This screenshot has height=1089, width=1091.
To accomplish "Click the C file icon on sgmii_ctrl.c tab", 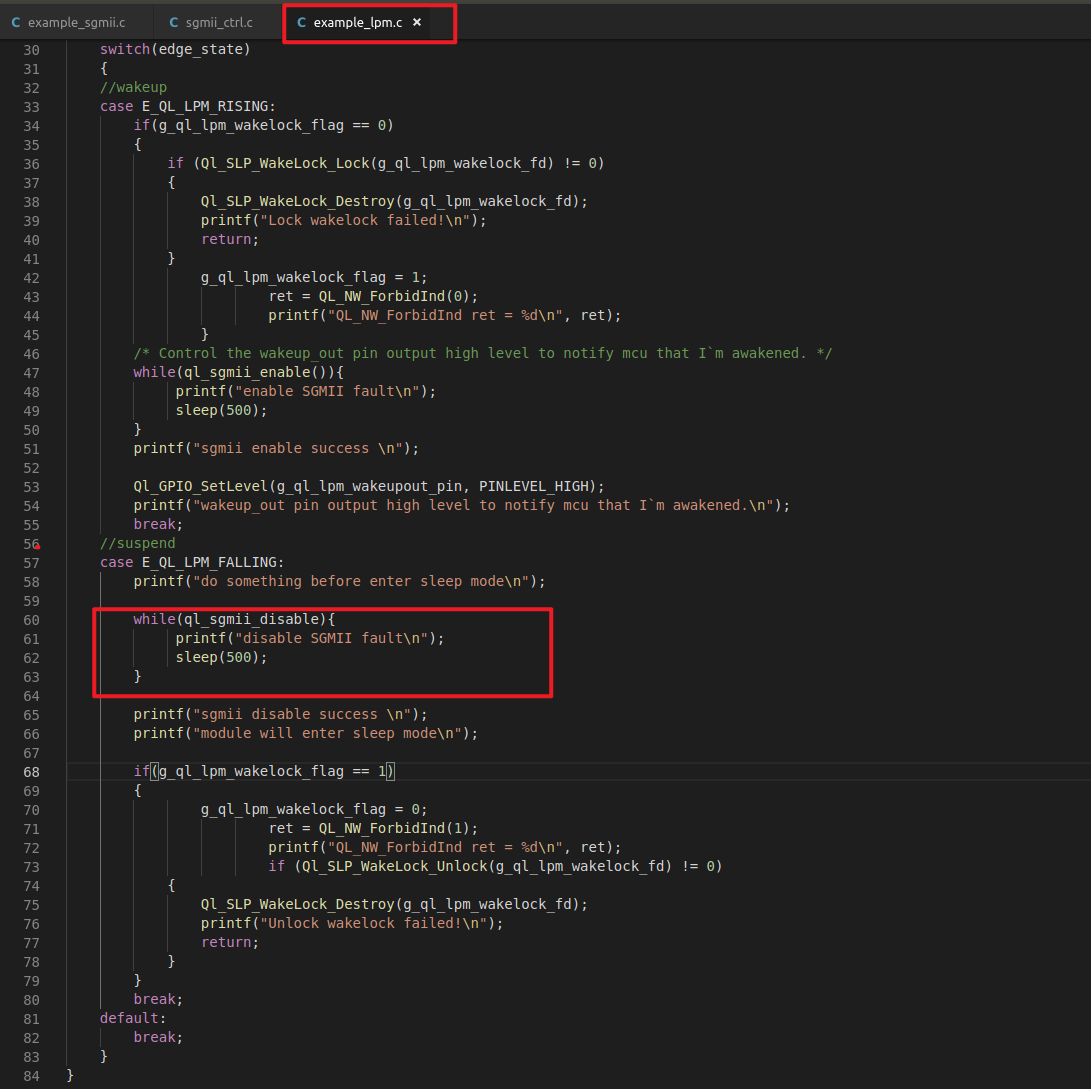I will (x=174, y=22).
